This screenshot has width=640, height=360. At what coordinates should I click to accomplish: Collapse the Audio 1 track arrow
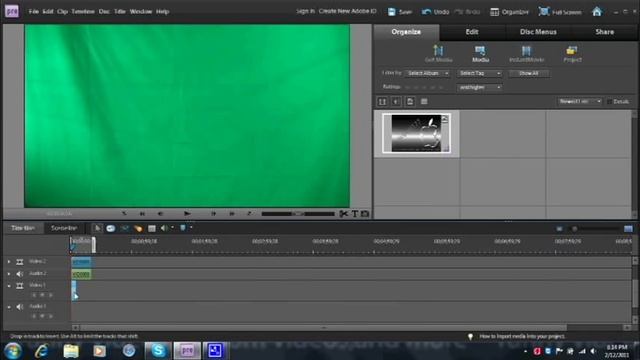pos(9,307)
